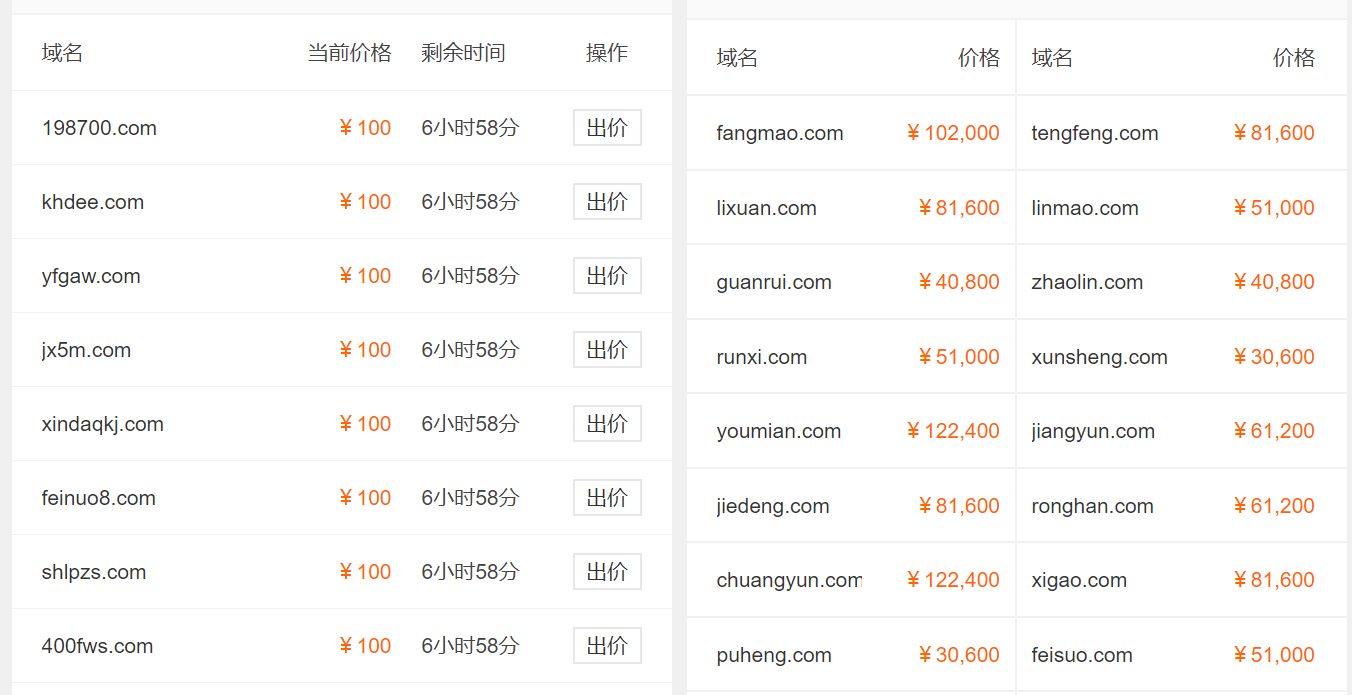Click 出价 on the shlpzs.com row
This screenshot has width=1352, height=695.
[607, 571]
